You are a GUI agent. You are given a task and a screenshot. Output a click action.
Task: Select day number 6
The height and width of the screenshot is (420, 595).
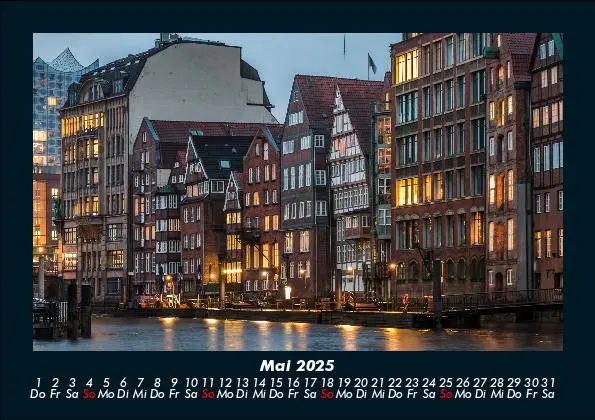point(123,382)
